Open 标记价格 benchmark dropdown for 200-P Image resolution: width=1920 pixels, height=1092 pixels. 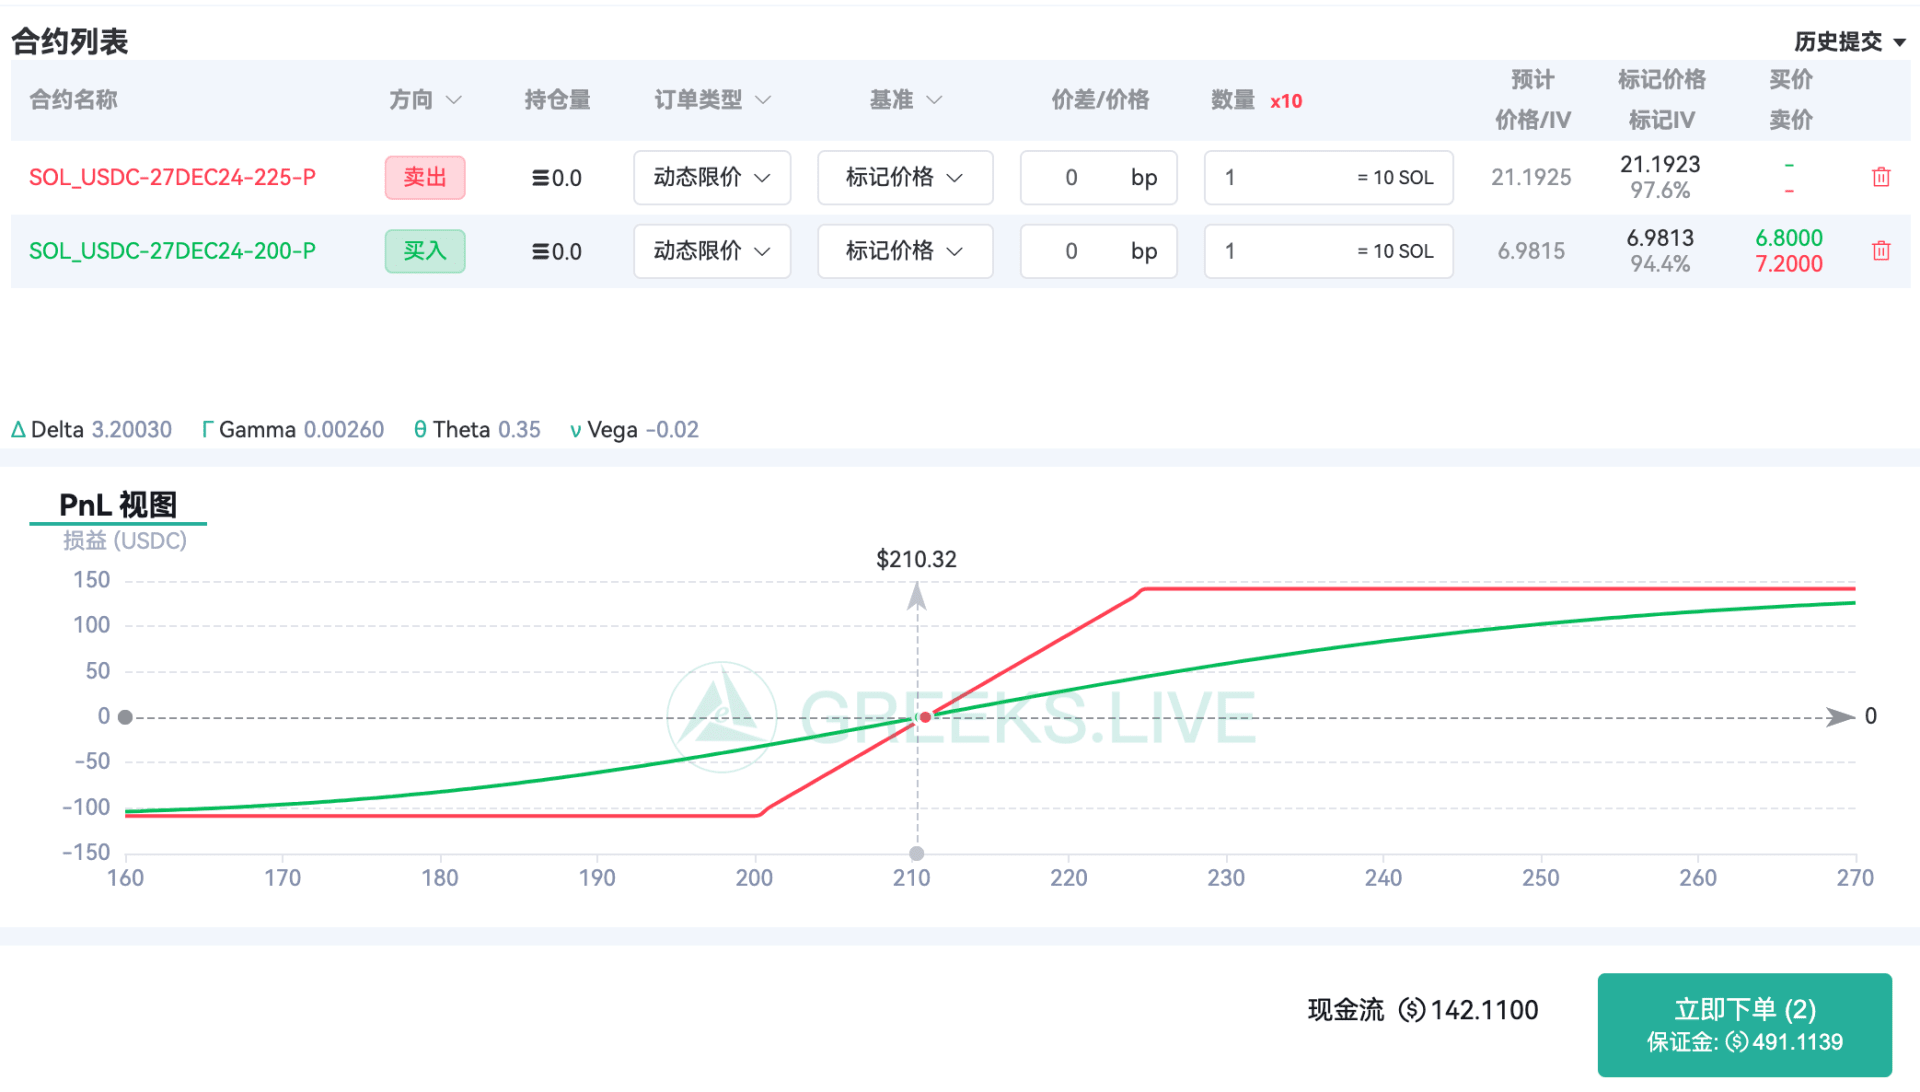tap(905, 251)
